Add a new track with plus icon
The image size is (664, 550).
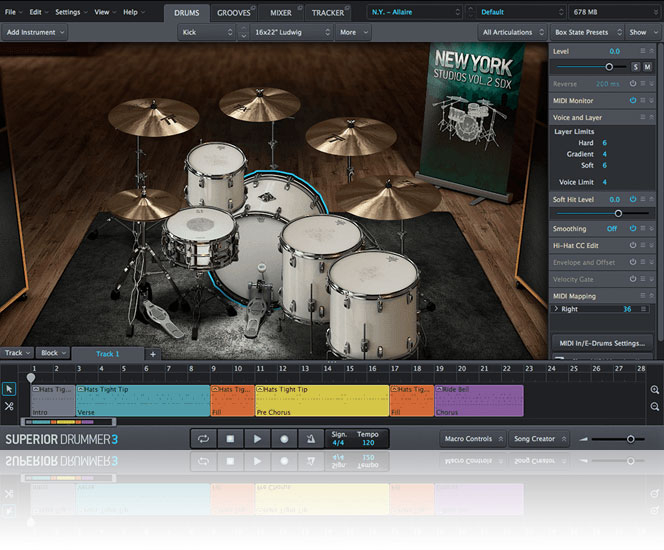click(x=153, y=354)
